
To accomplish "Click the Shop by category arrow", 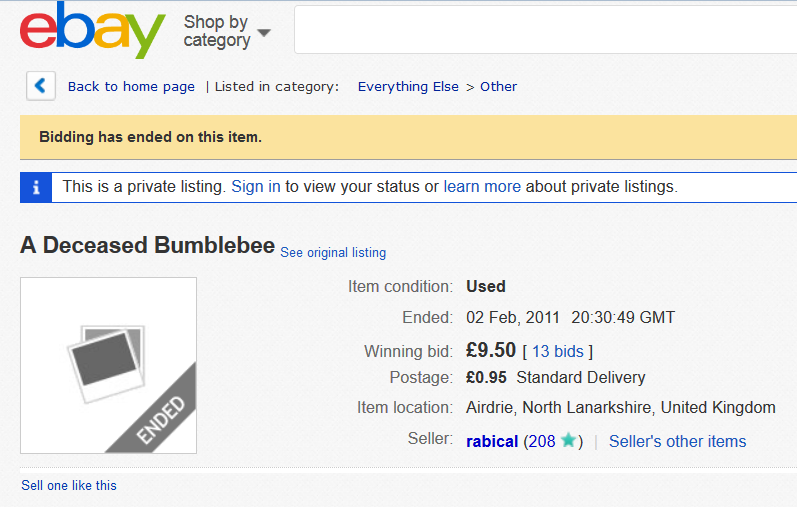I will click(264, 33).
